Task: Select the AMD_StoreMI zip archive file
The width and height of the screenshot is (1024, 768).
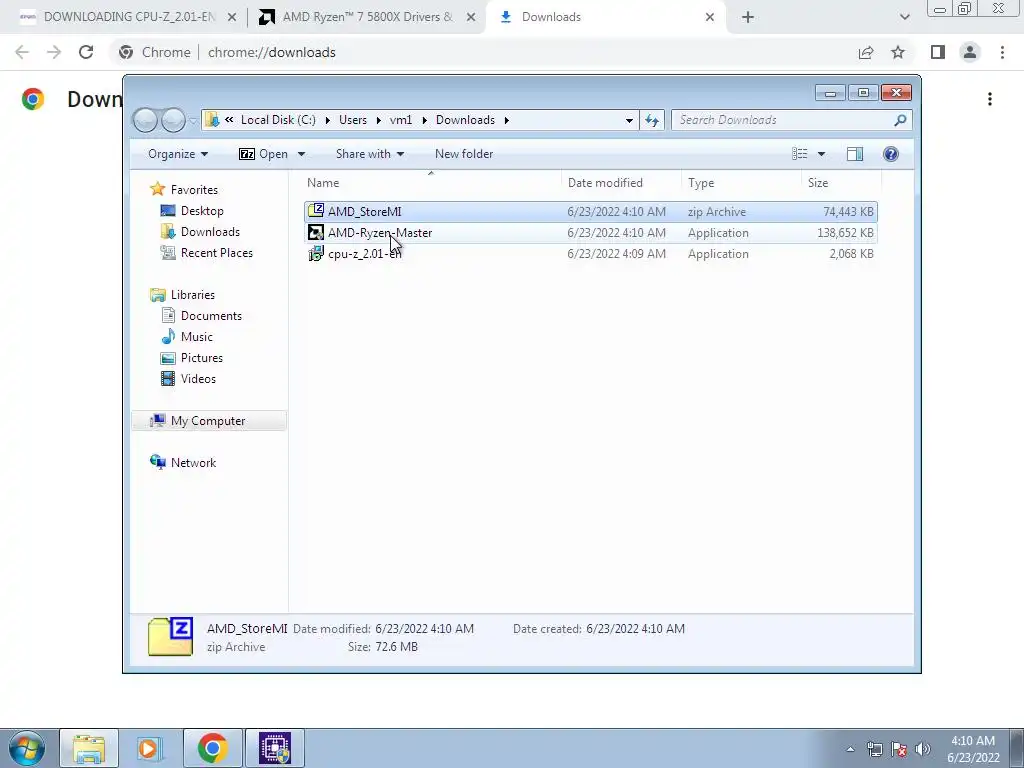Action: [x=590, y=212]
